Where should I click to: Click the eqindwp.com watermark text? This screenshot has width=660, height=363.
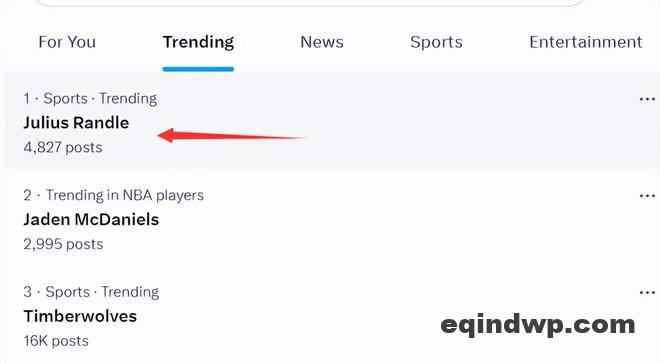click(x=538, y=325)
